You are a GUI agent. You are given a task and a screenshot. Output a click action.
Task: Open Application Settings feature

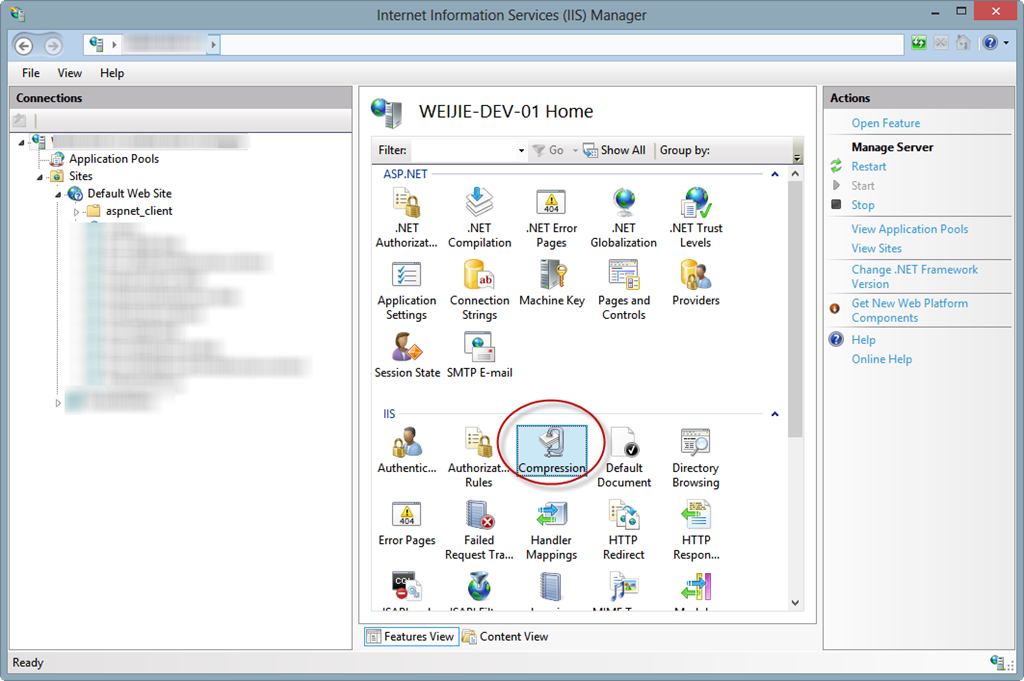[x=406, y=290]
